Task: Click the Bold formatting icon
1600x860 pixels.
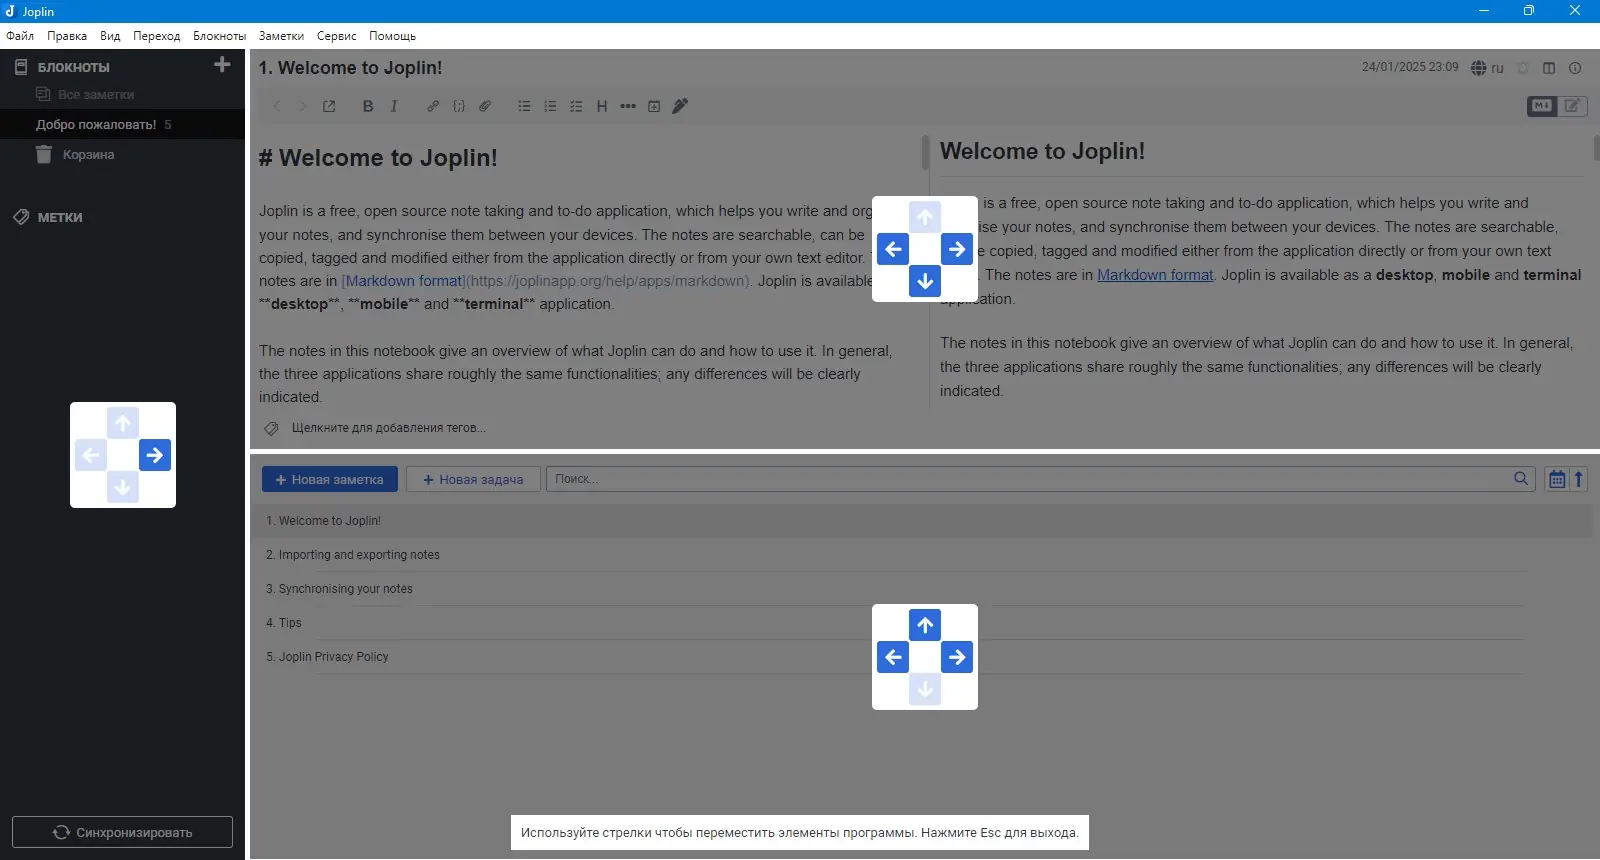Action: (368, 106)
